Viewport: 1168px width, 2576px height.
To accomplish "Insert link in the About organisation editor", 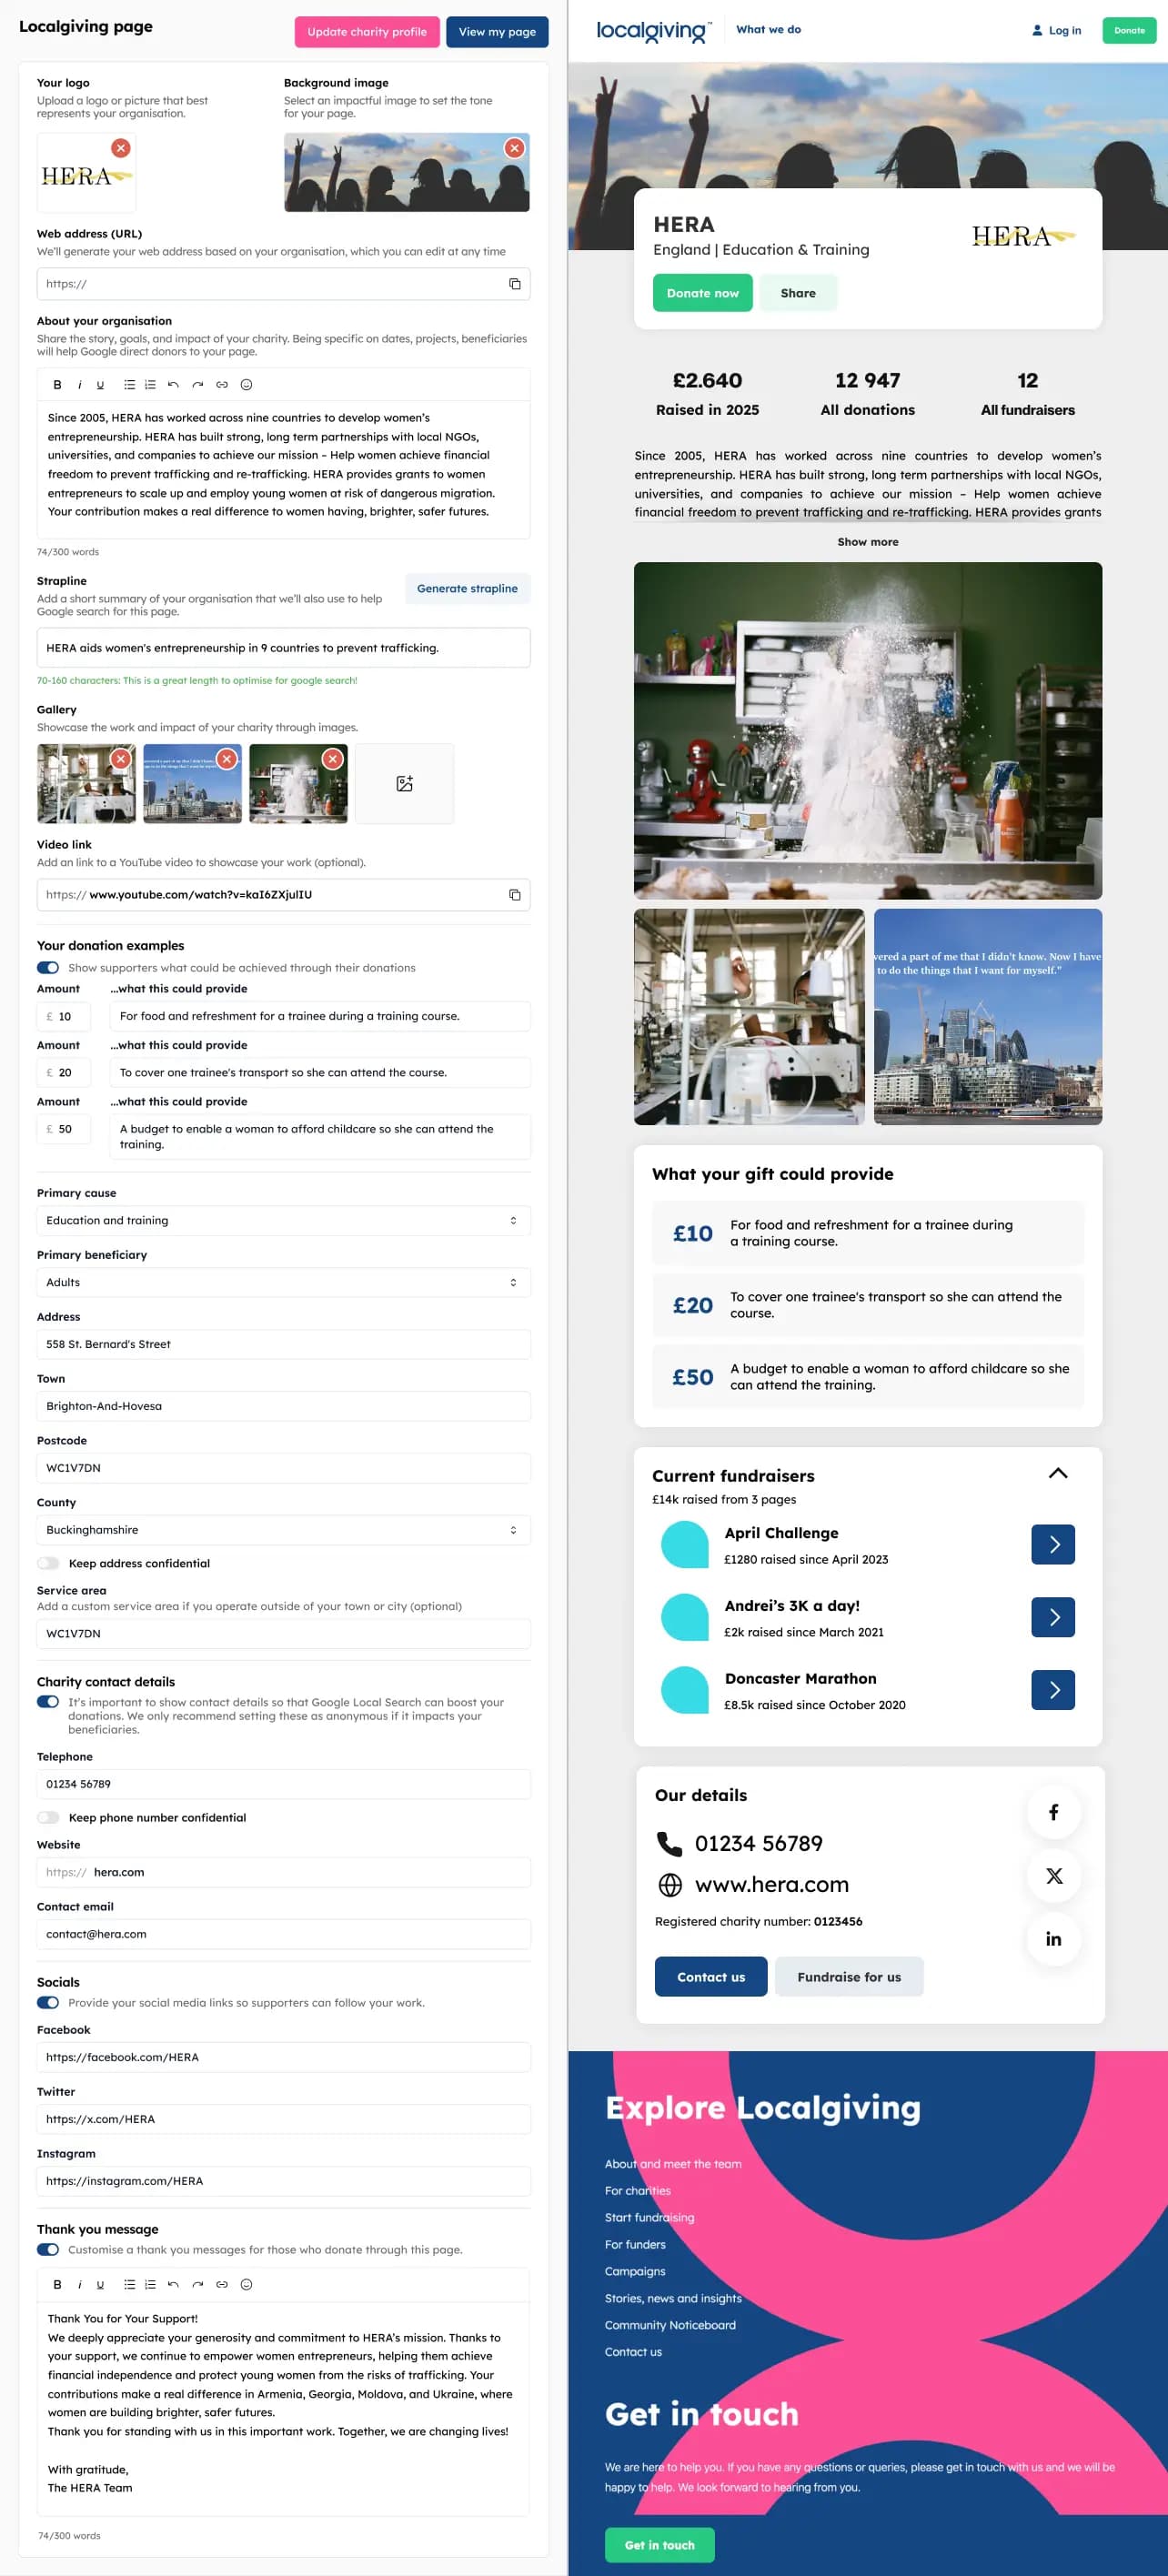I will (x=222, y=385).
